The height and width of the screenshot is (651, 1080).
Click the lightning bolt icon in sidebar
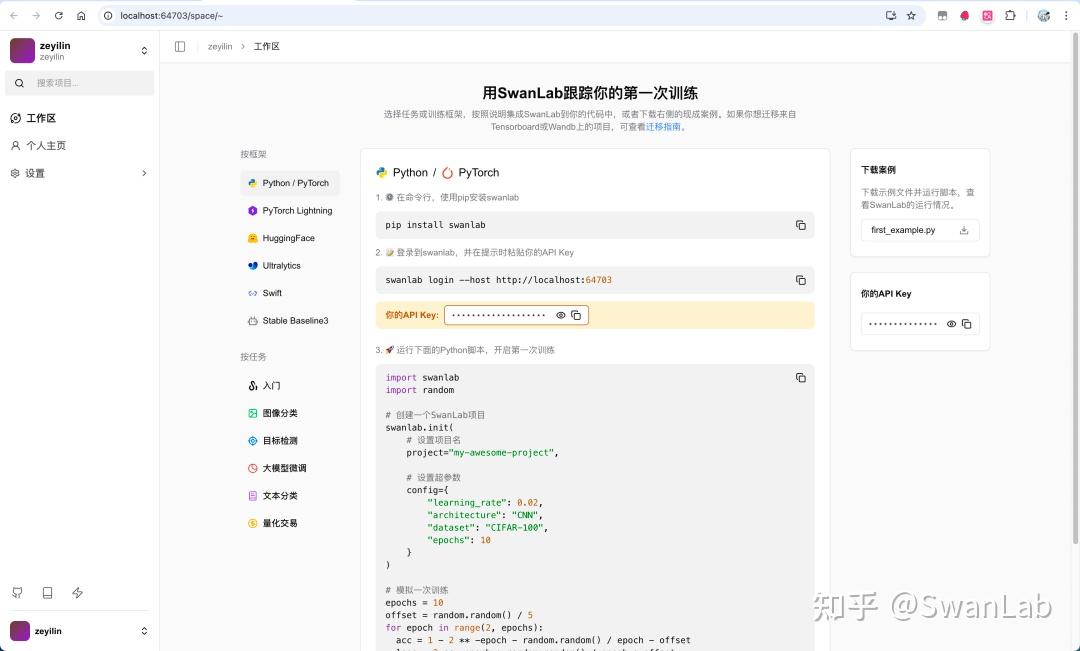[77, 592]
